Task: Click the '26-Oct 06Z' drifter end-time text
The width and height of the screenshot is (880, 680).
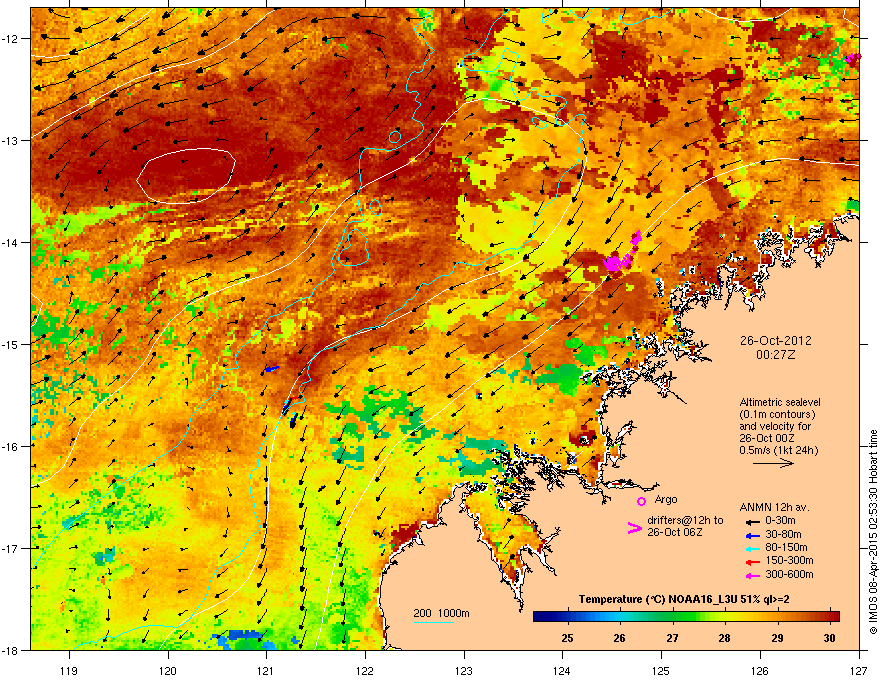Action: pos(675,532)
